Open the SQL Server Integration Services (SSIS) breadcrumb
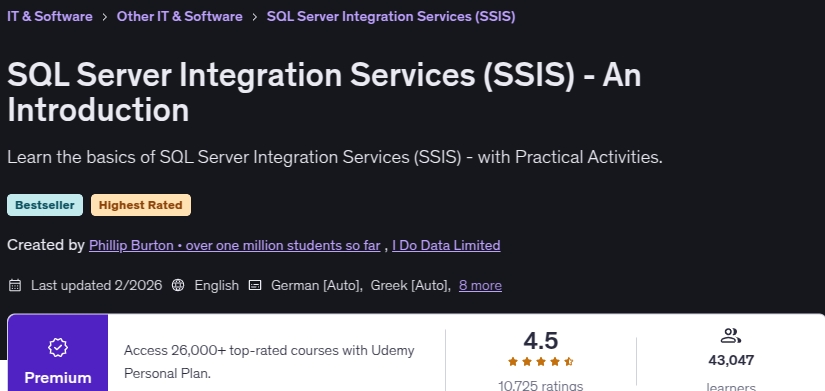 tap(391, 16)
